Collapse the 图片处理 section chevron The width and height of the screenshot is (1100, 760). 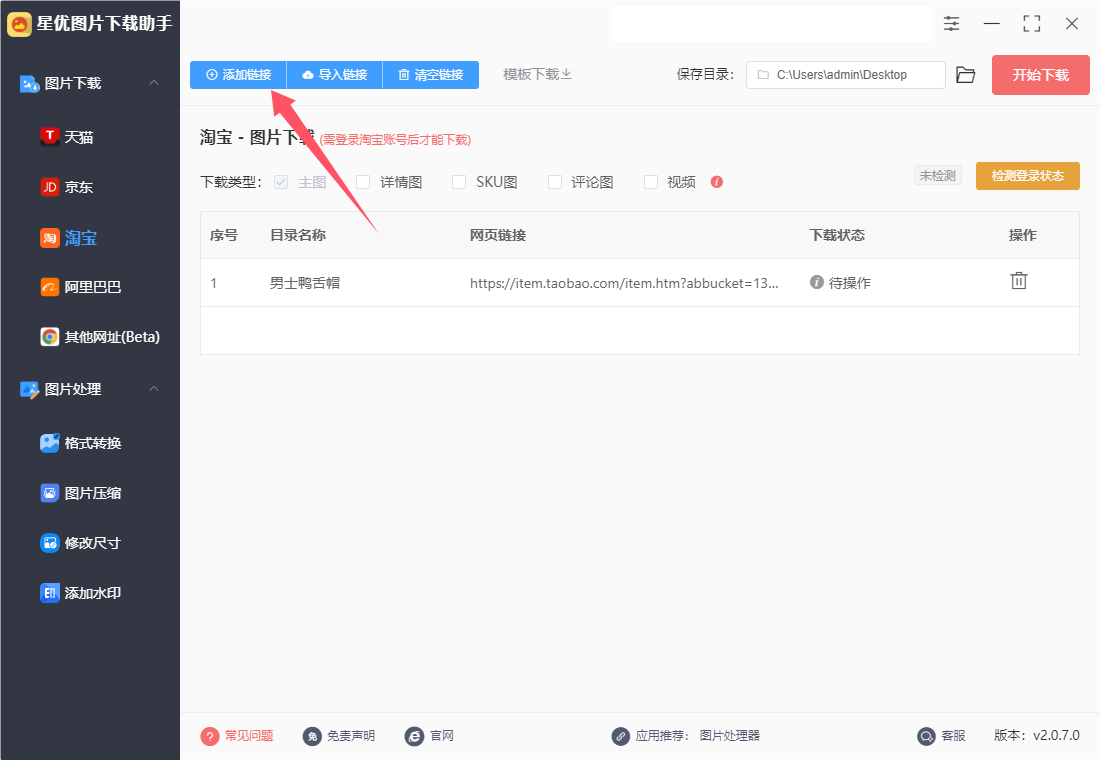coord(154,389)
